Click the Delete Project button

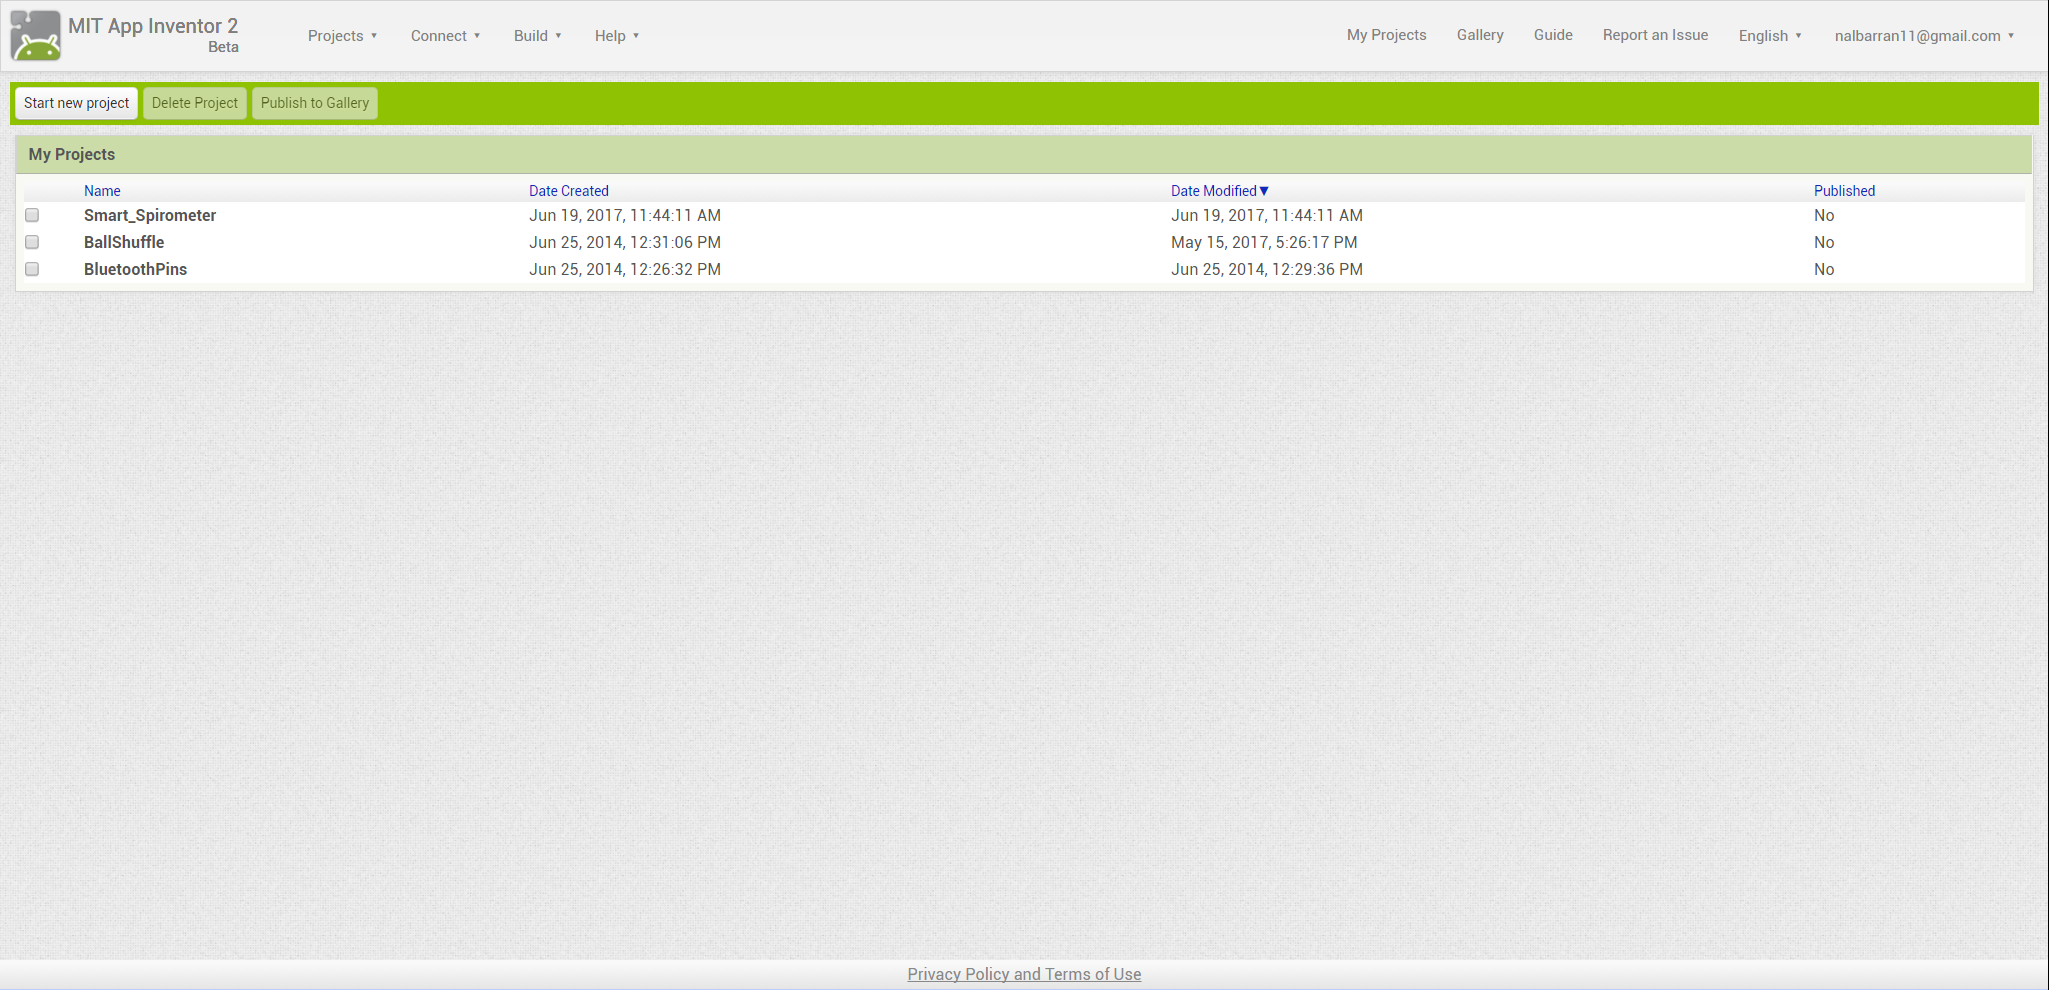click(195, 103)
